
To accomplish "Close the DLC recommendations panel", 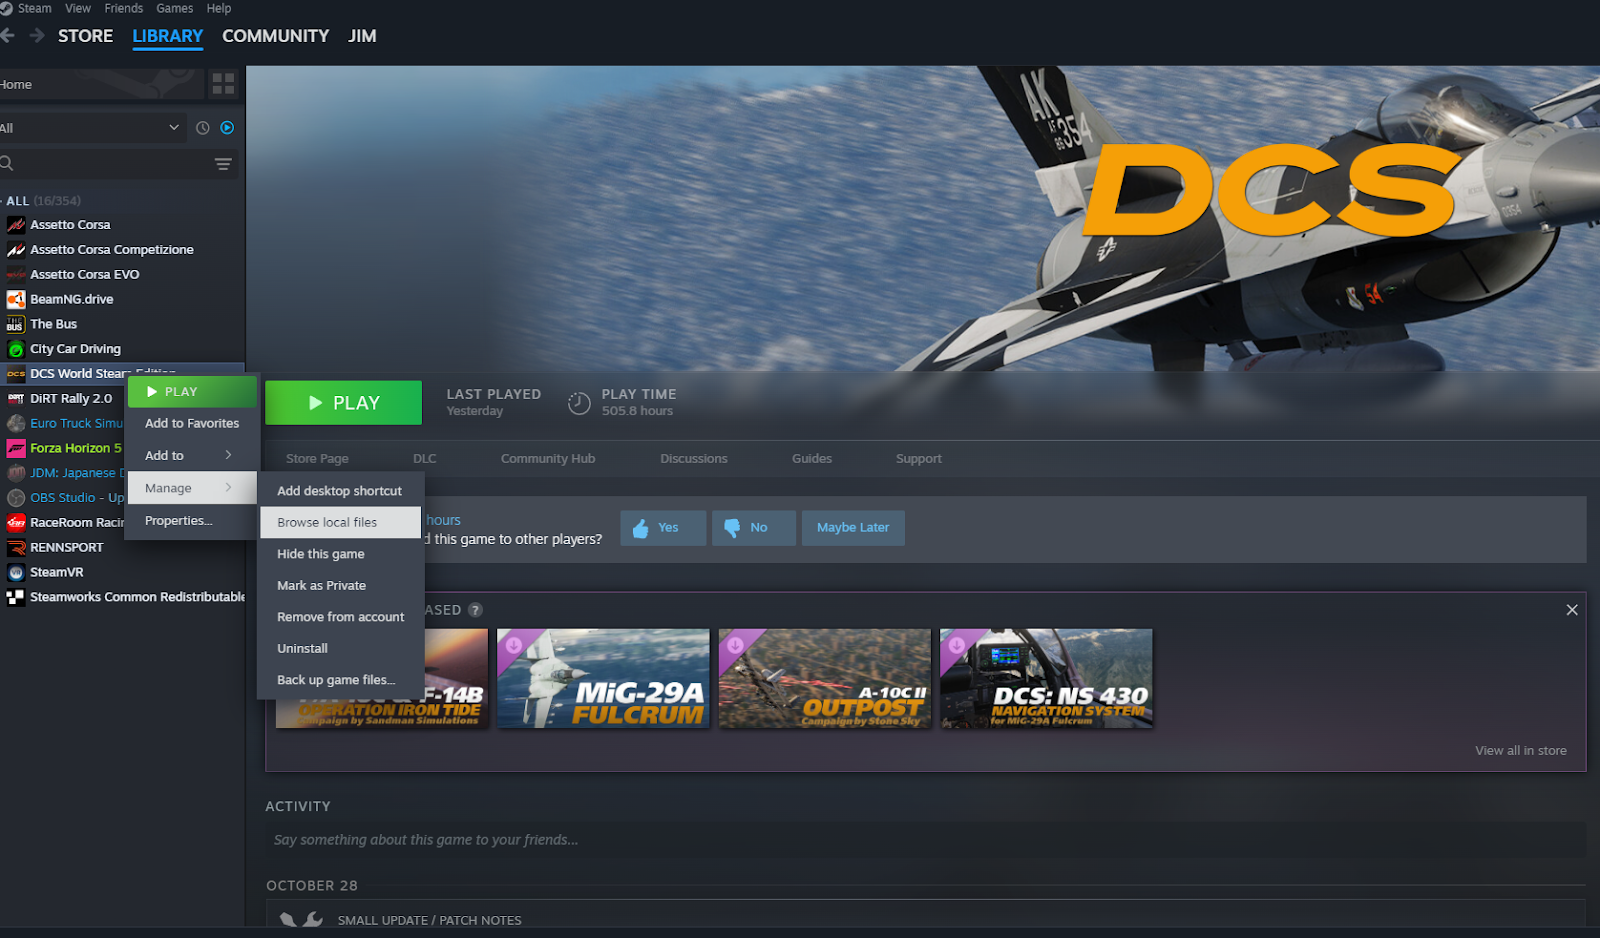I will 1572,610.
